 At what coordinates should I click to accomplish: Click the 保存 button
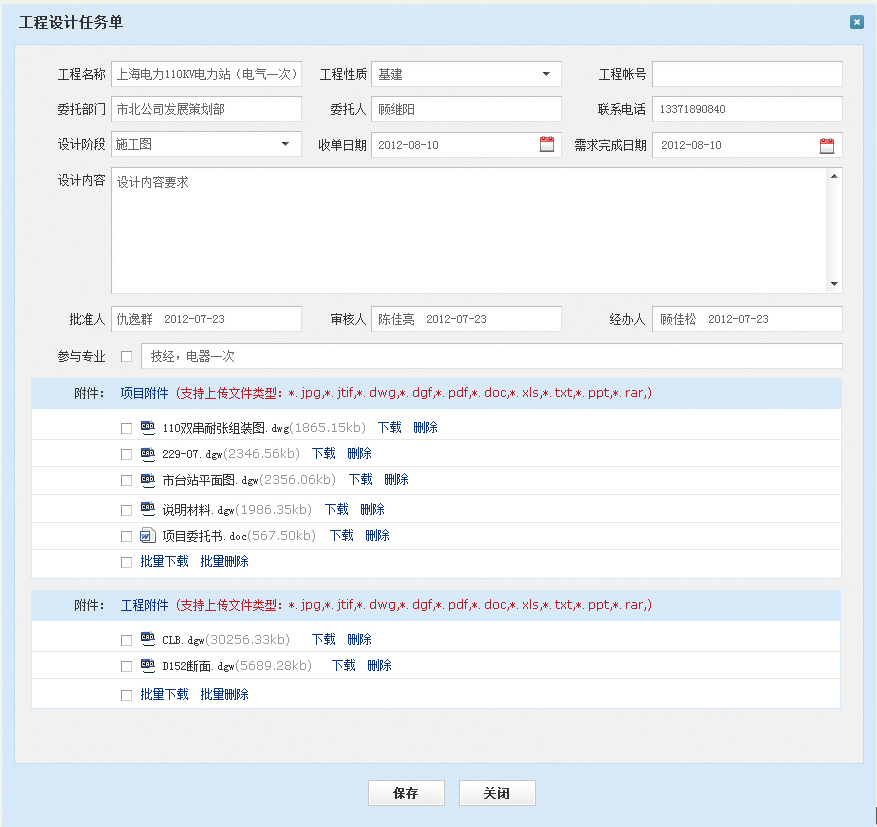(406, 793)
